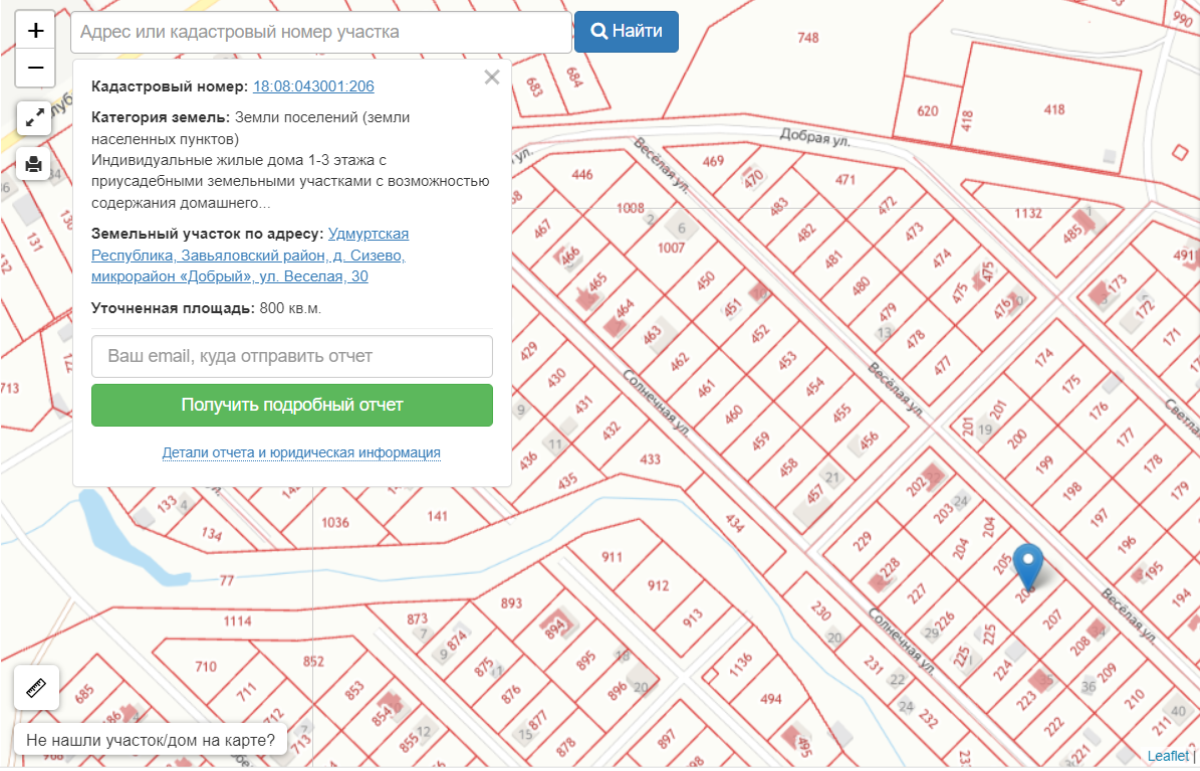The width and height of the screenshot is (1200, 771).
Task: Select parcel 1036 on the map
Action: tap(335, 522)
